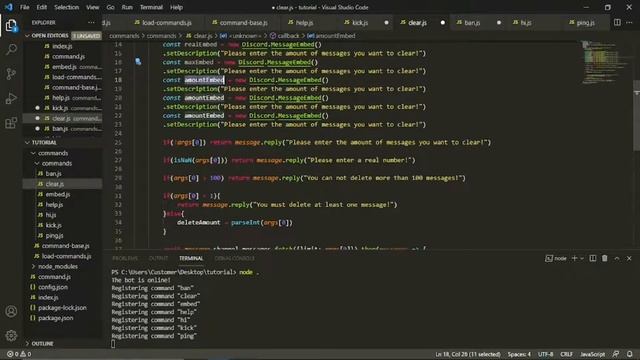Change indentation via Spaces: 4
This screenshot has width=640, height=360.
tap(519, 354)
